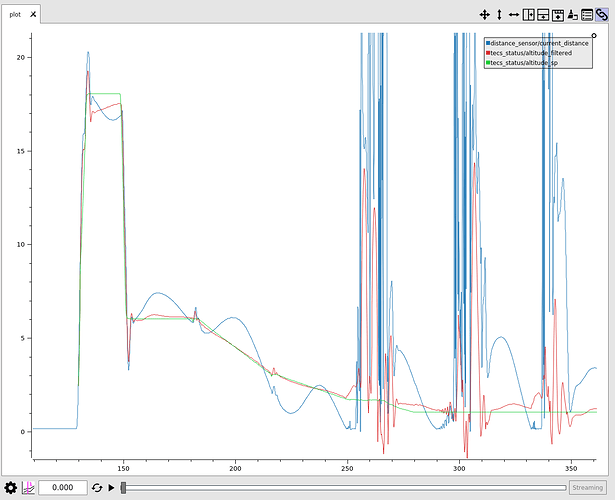615x500 pixels.
Task: Click the time slider handle
Action: point(123,488)
